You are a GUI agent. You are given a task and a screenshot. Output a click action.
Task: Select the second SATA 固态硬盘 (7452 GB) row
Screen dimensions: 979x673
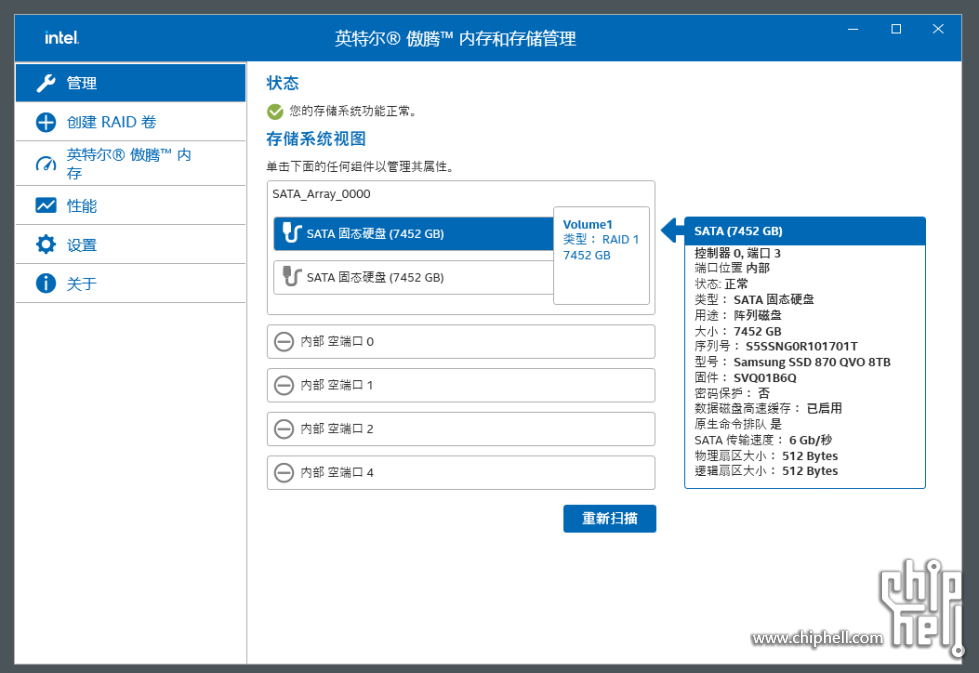point(413,277)
